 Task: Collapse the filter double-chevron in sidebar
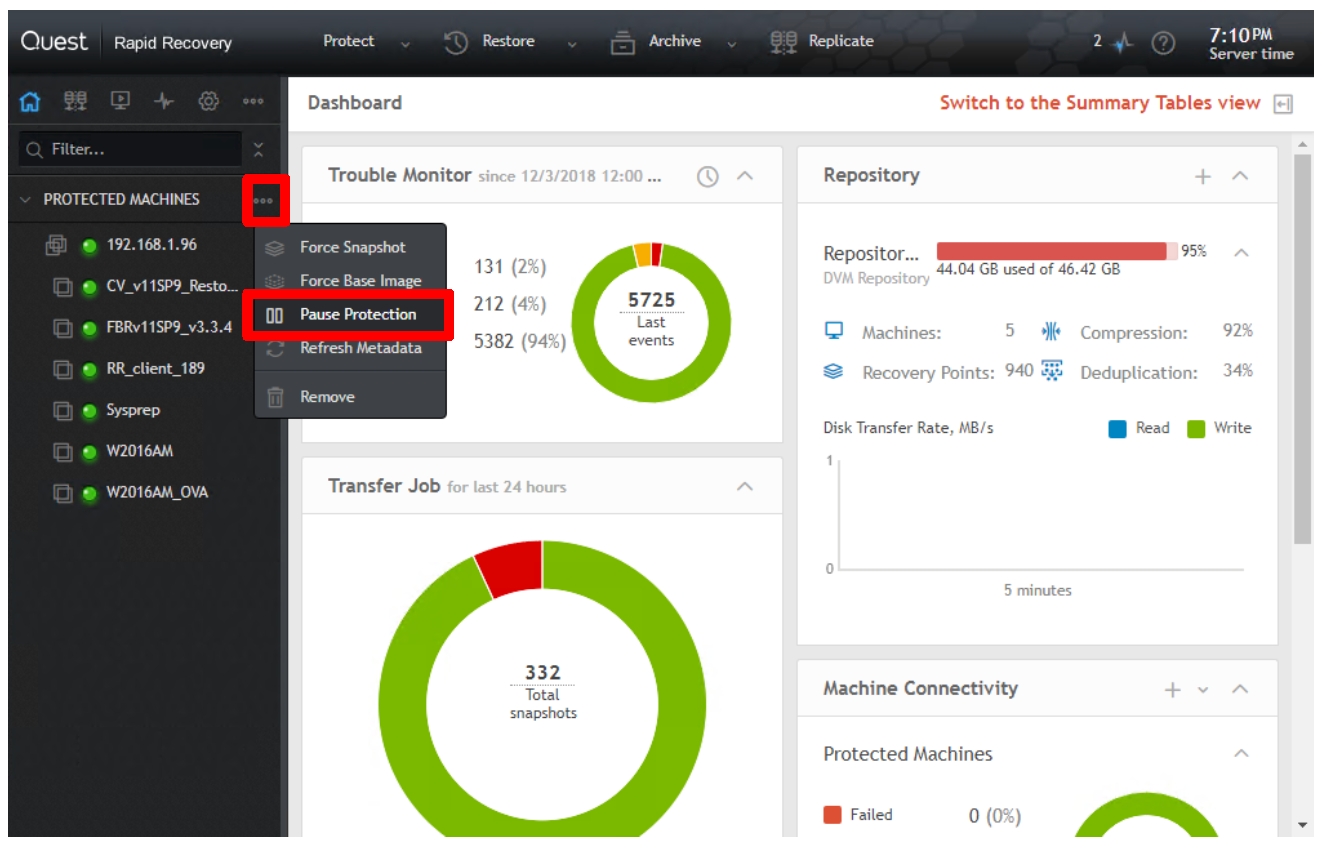[x=259, y=150]
